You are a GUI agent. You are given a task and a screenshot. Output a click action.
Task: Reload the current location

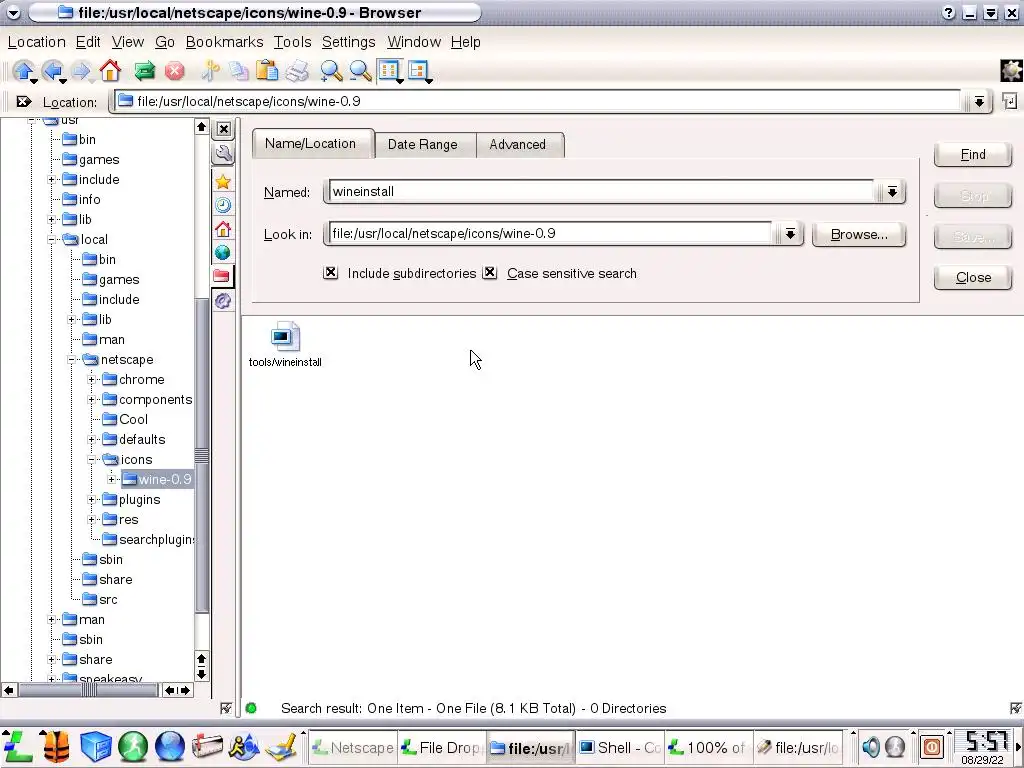pos(144,71)
